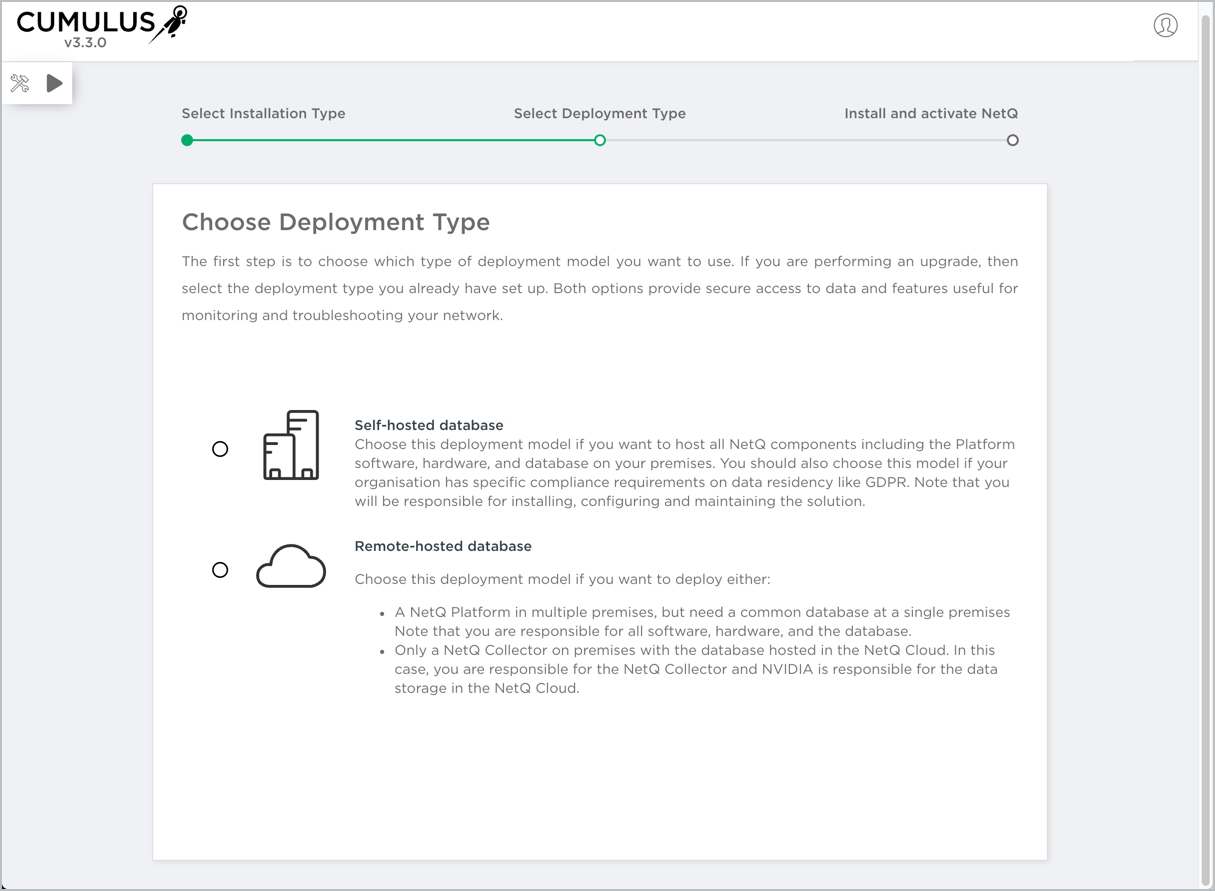This screenshot has width=1215, height=891.
Task: Open the Install and activate NetQ label
Action: (930, 114)
